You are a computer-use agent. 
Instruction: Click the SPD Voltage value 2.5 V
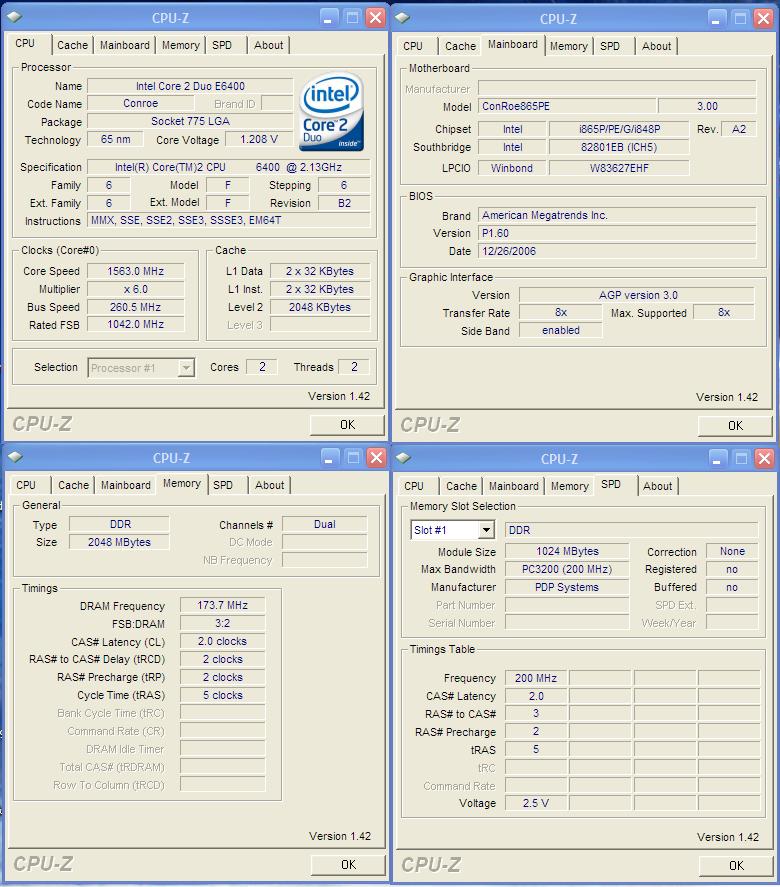click(x=536, y=803)
